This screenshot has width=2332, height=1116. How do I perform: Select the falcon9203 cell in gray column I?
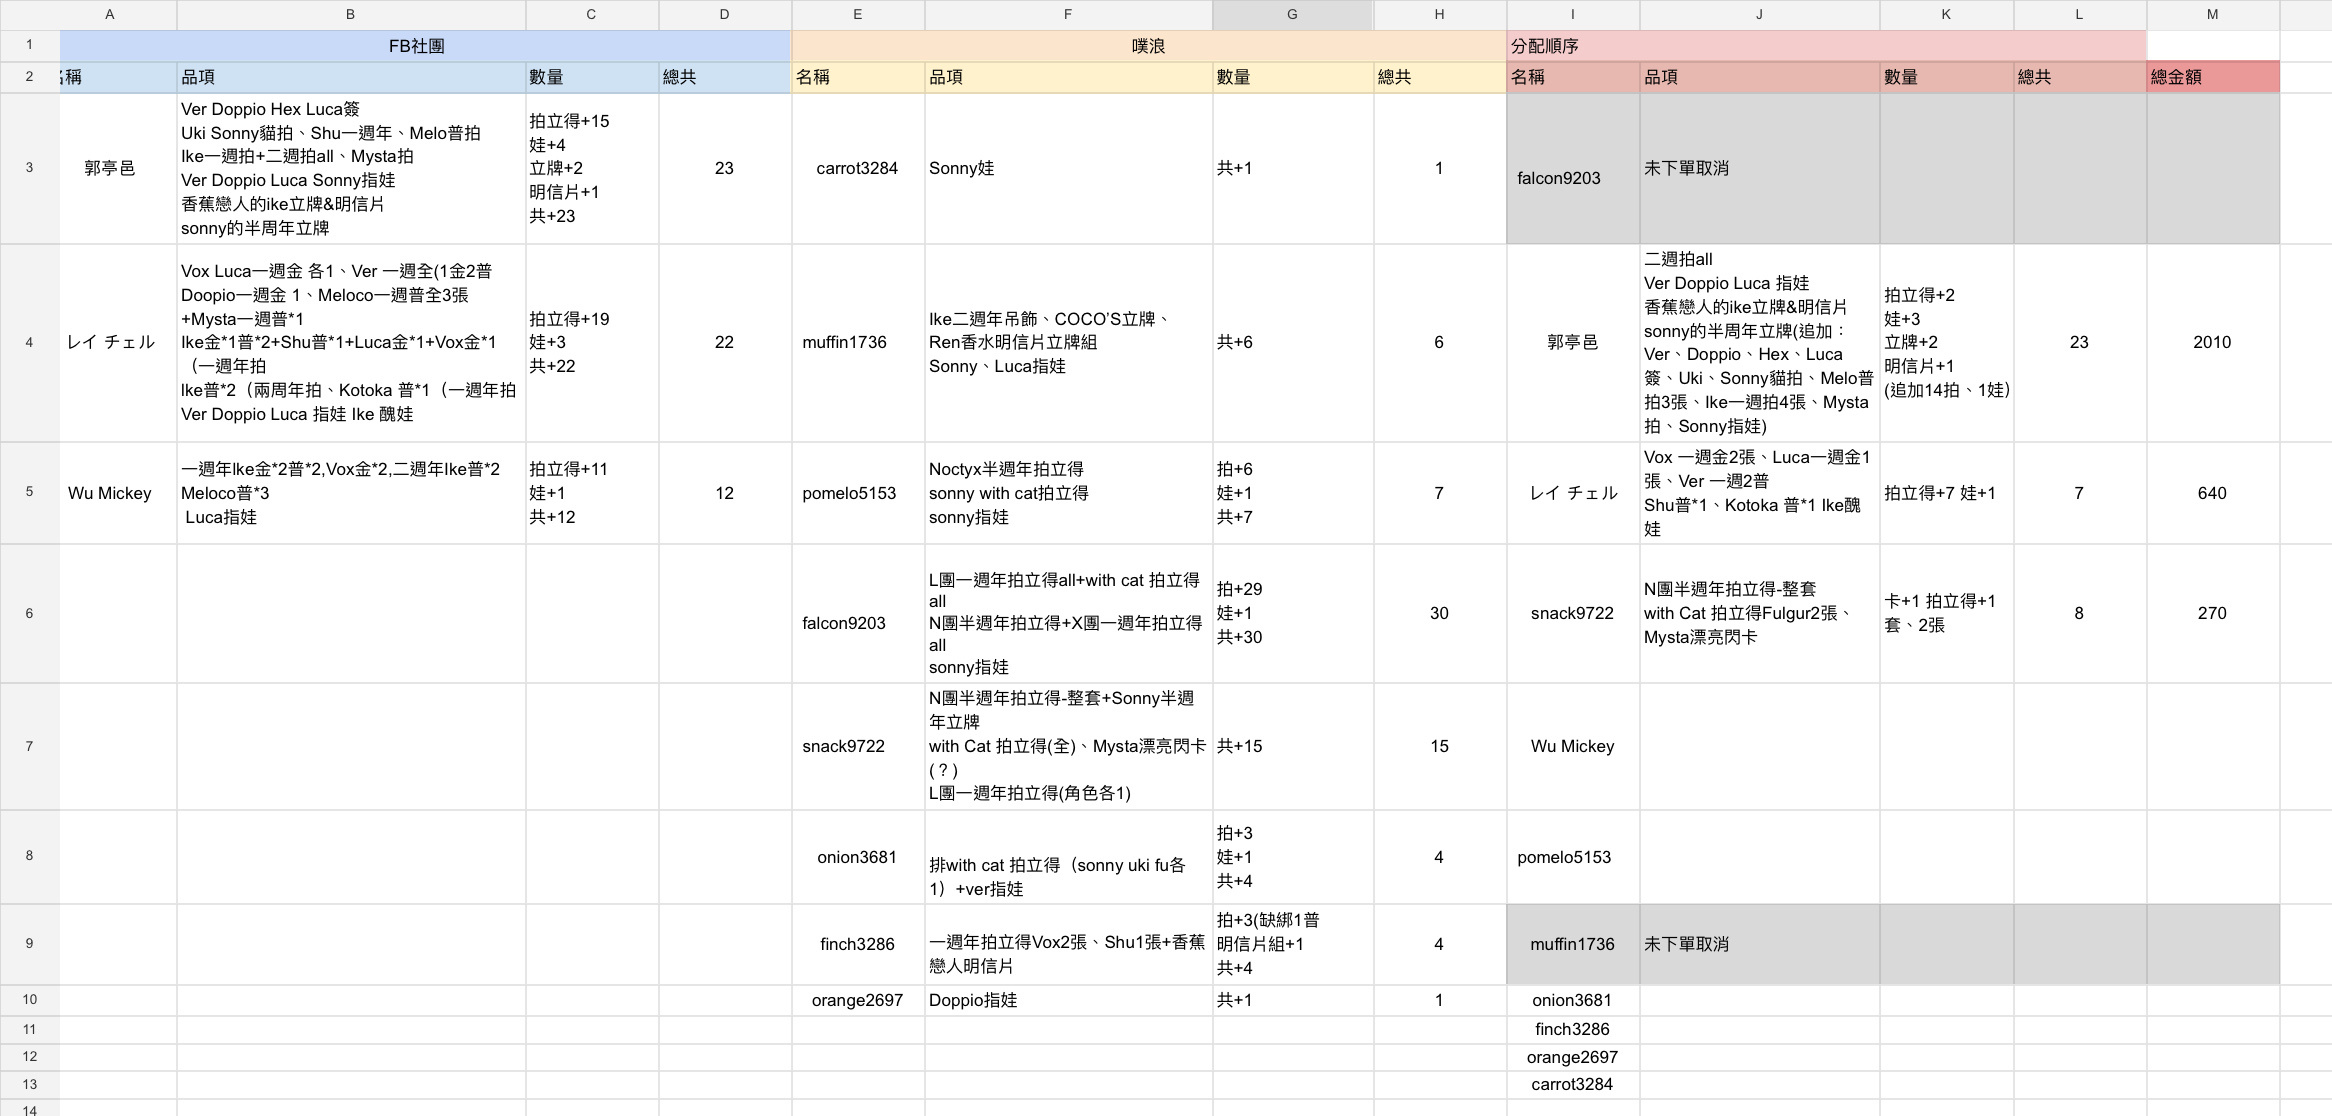(1573, 168)
